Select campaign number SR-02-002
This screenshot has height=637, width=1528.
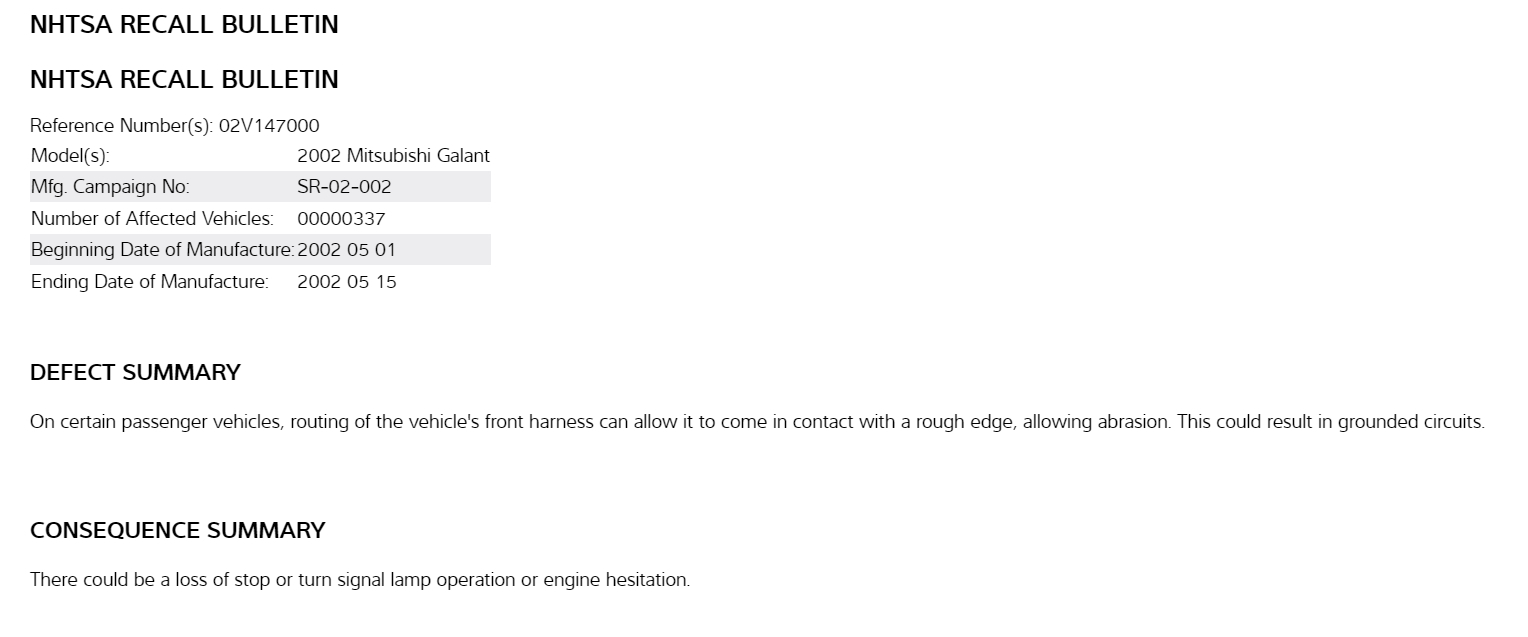[344, 187]
